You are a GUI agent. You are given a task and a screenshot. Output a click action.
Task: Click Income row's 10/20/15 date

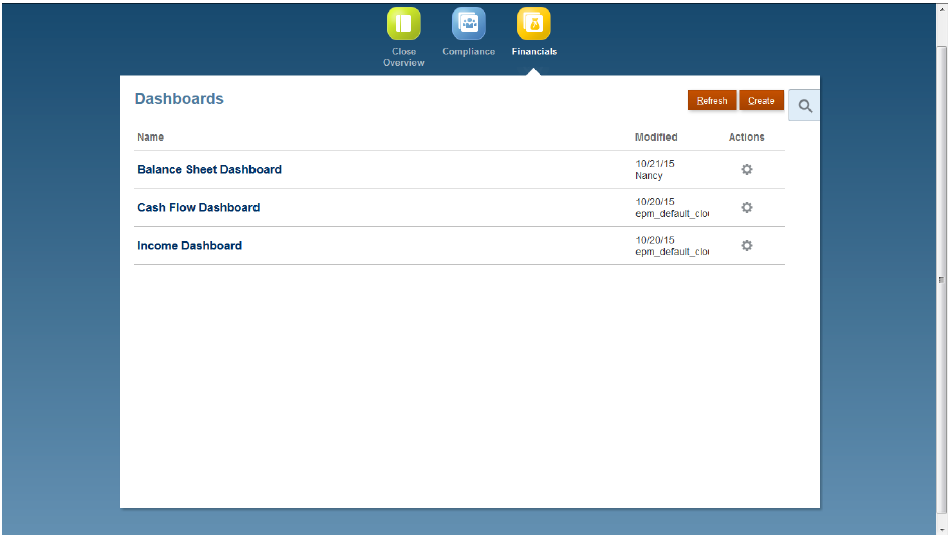point(655,240)
